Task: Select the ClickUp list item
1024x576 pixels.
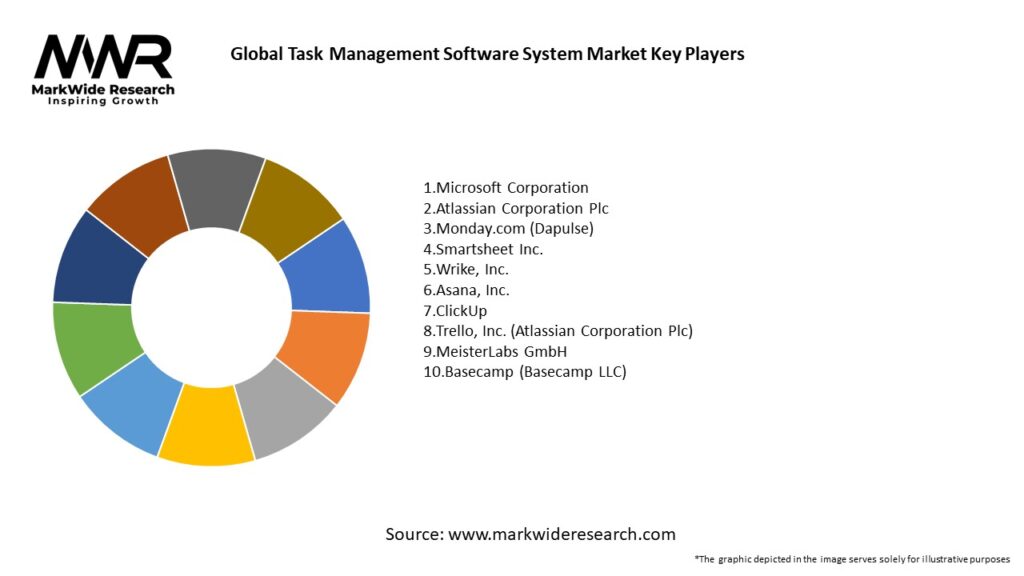Action: pos(456,311)
